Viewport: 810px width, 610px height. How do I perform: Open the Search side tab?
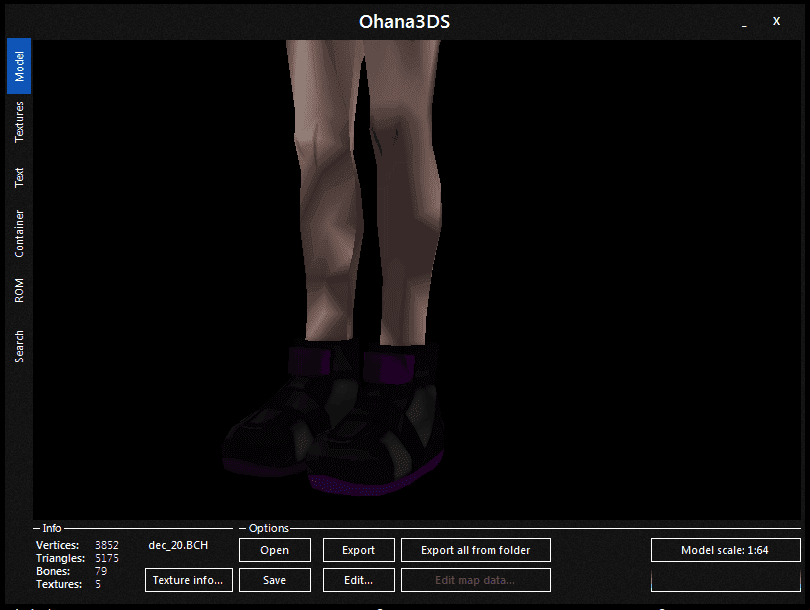19,346
